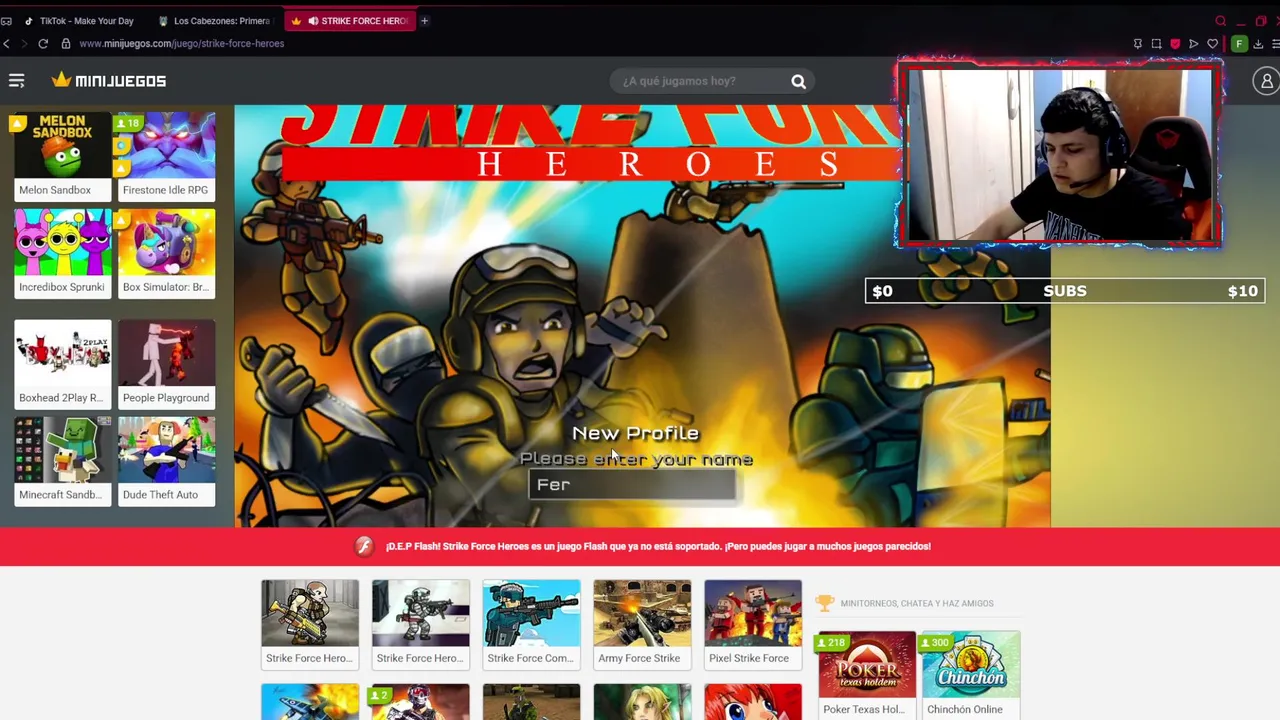Screen dimensions: 1280x720
Task: Open the red ad blocker shield icon
Action: coord(1175,43)
